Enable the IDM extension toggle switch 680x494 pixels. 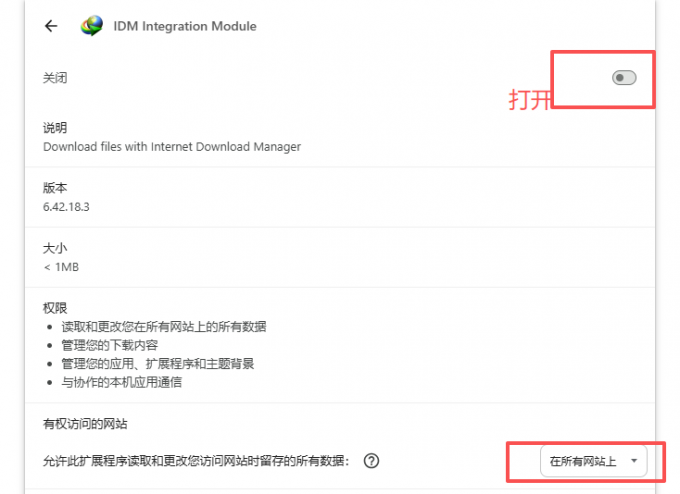click(624, 78)
